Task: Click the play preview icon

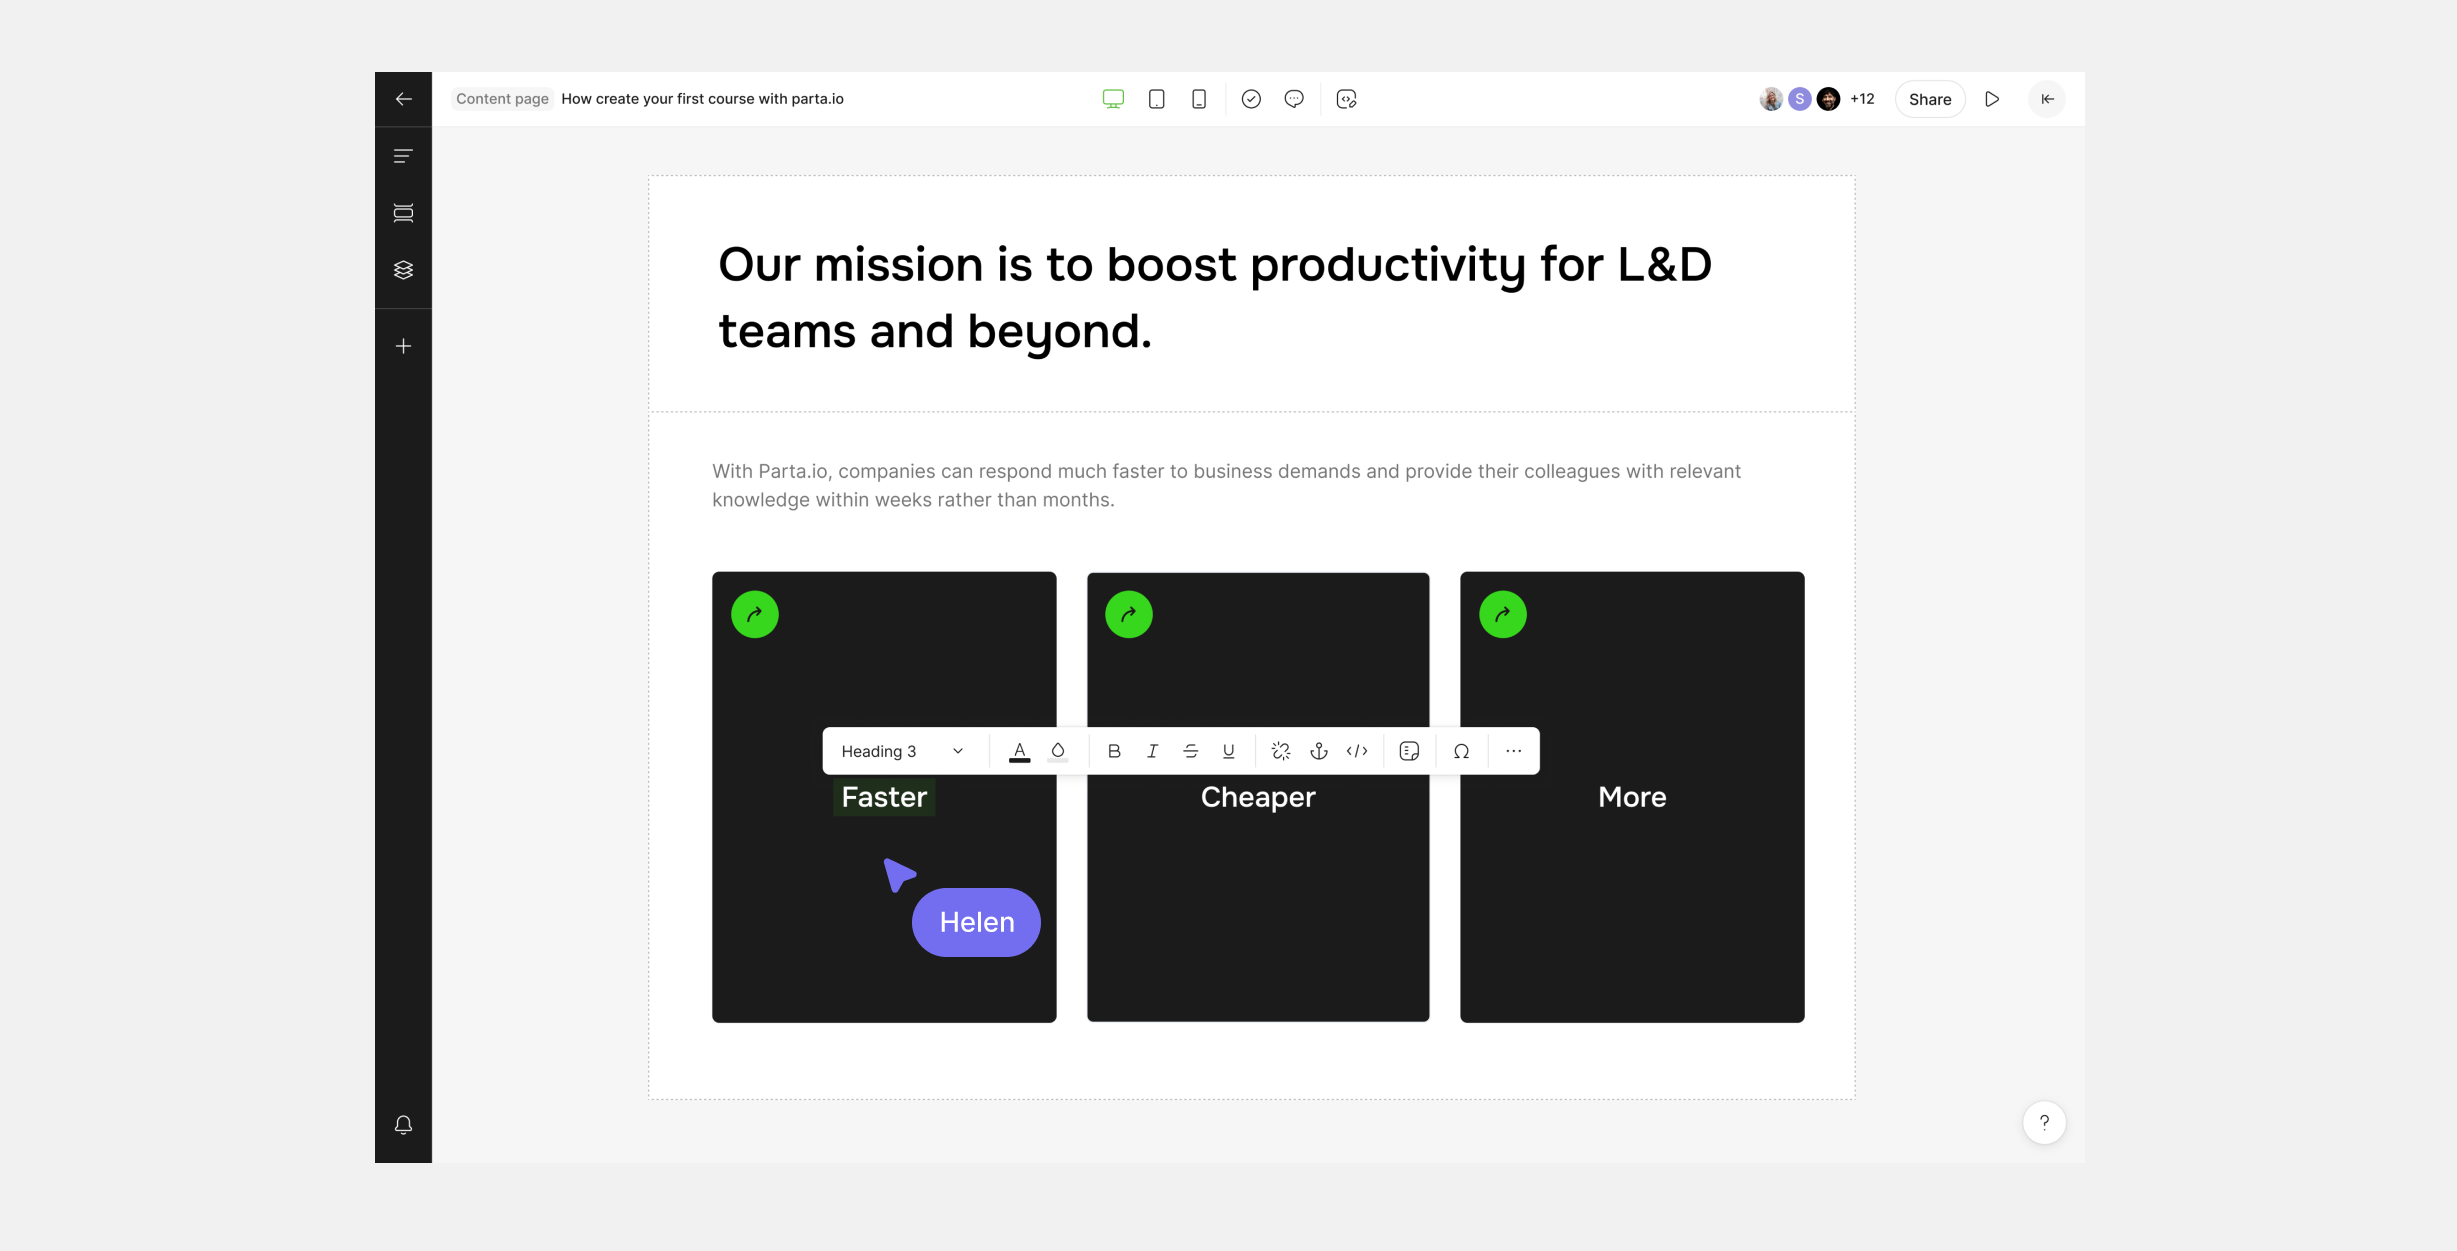Action: coord(1992,99)
